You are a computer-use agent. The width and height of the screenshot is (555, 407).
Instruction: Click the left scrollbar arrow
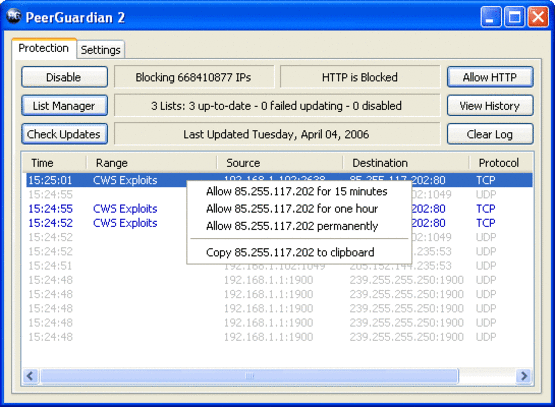[x=30, y=376]
